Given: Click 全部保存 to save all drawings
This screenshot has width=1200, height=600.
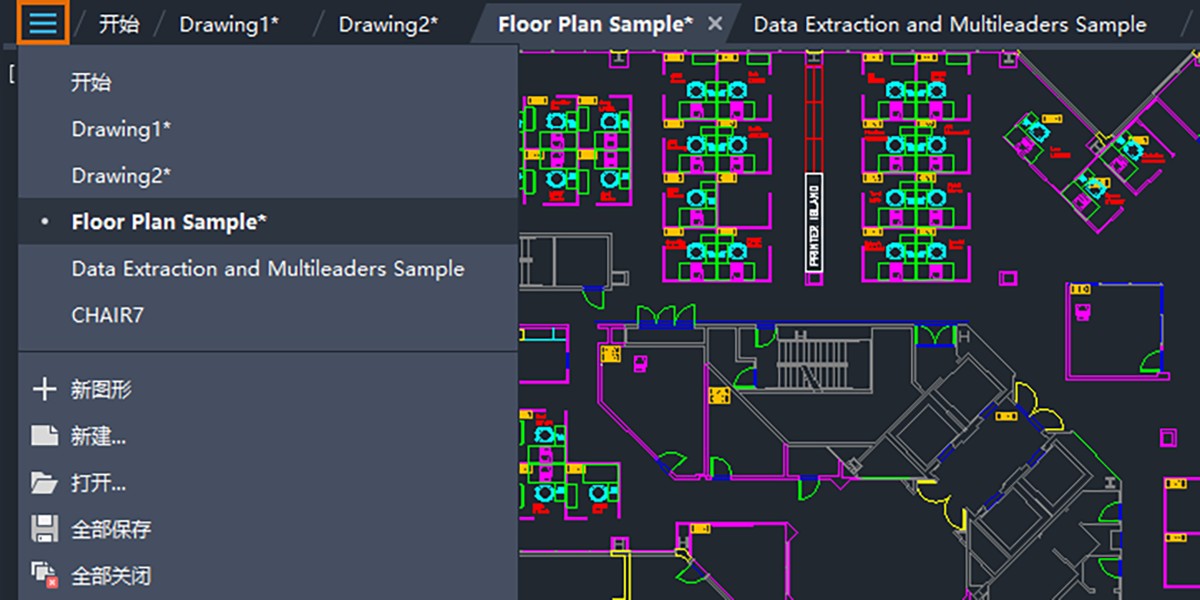Looking at the screenshot, I should tap(110, 528).
